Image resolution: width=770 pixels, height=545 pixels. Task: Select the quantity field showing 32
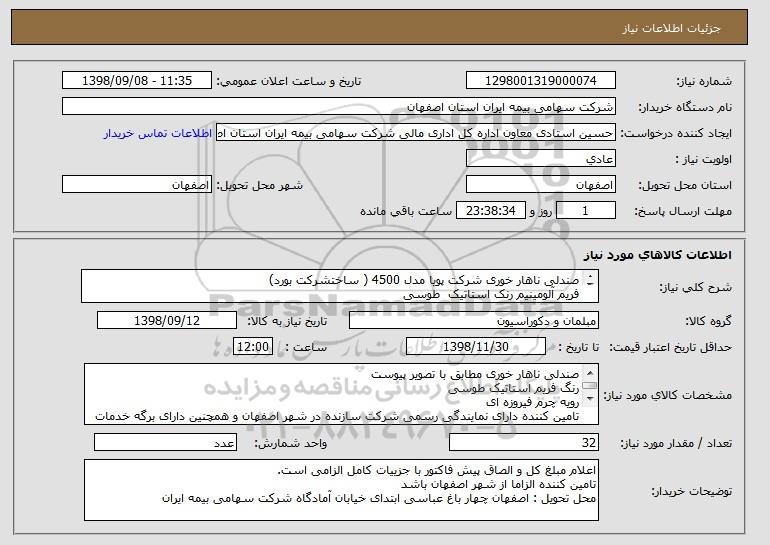(524, 442)
